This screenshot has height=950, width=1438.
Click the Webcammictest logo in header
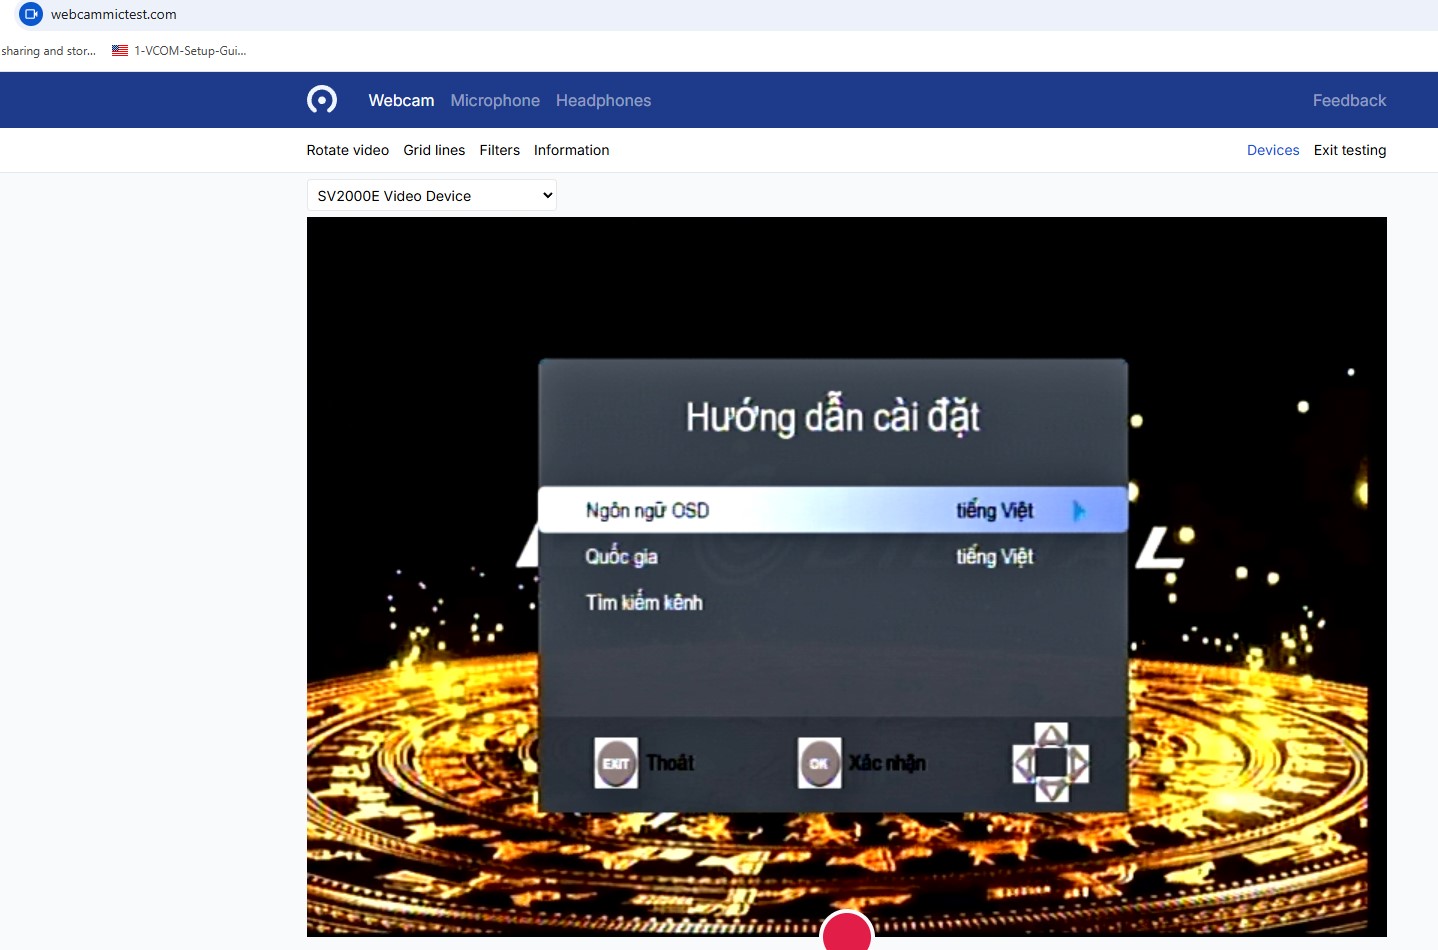click(x=322, y=100)
